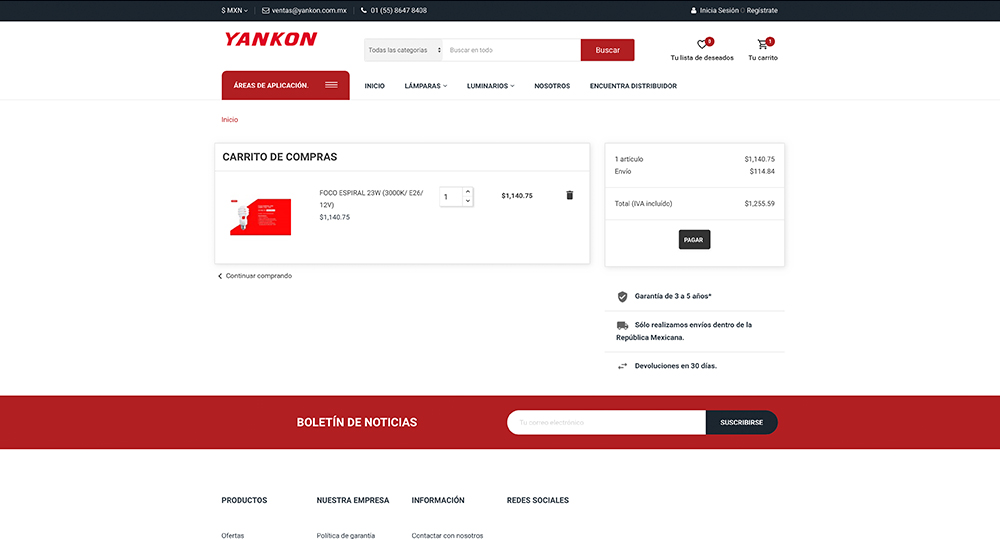Screen dimensions: 1000x539
Task: Click the red Buscar search button
Action: 607,50
